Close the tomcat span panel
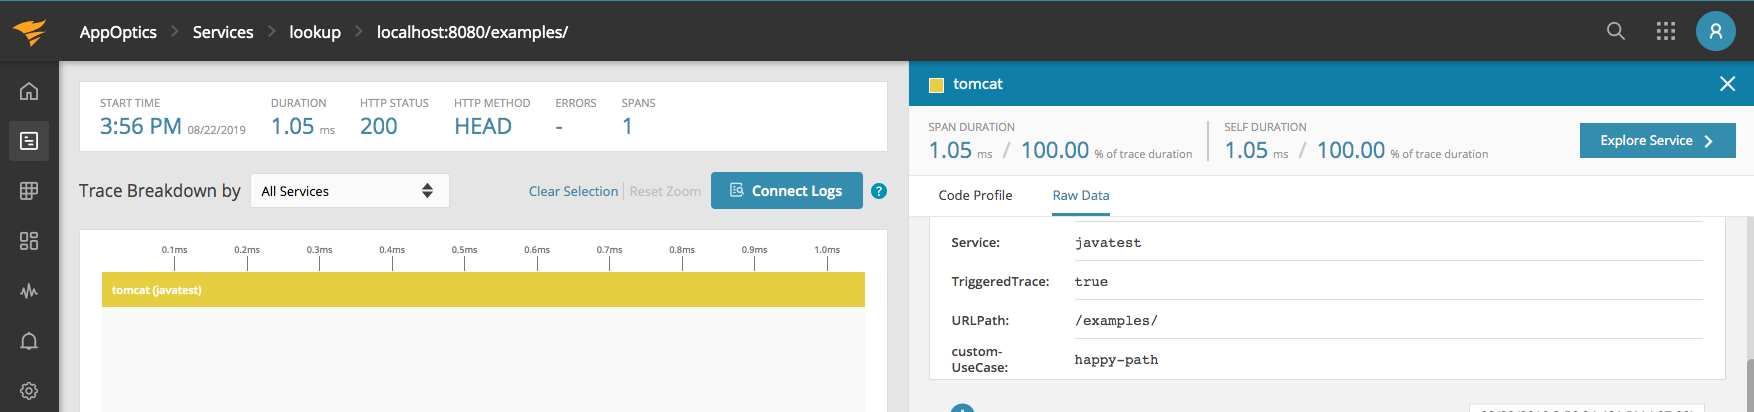Image resolution: width=1754 pixels, height=412 pixels. point(1727,84)
